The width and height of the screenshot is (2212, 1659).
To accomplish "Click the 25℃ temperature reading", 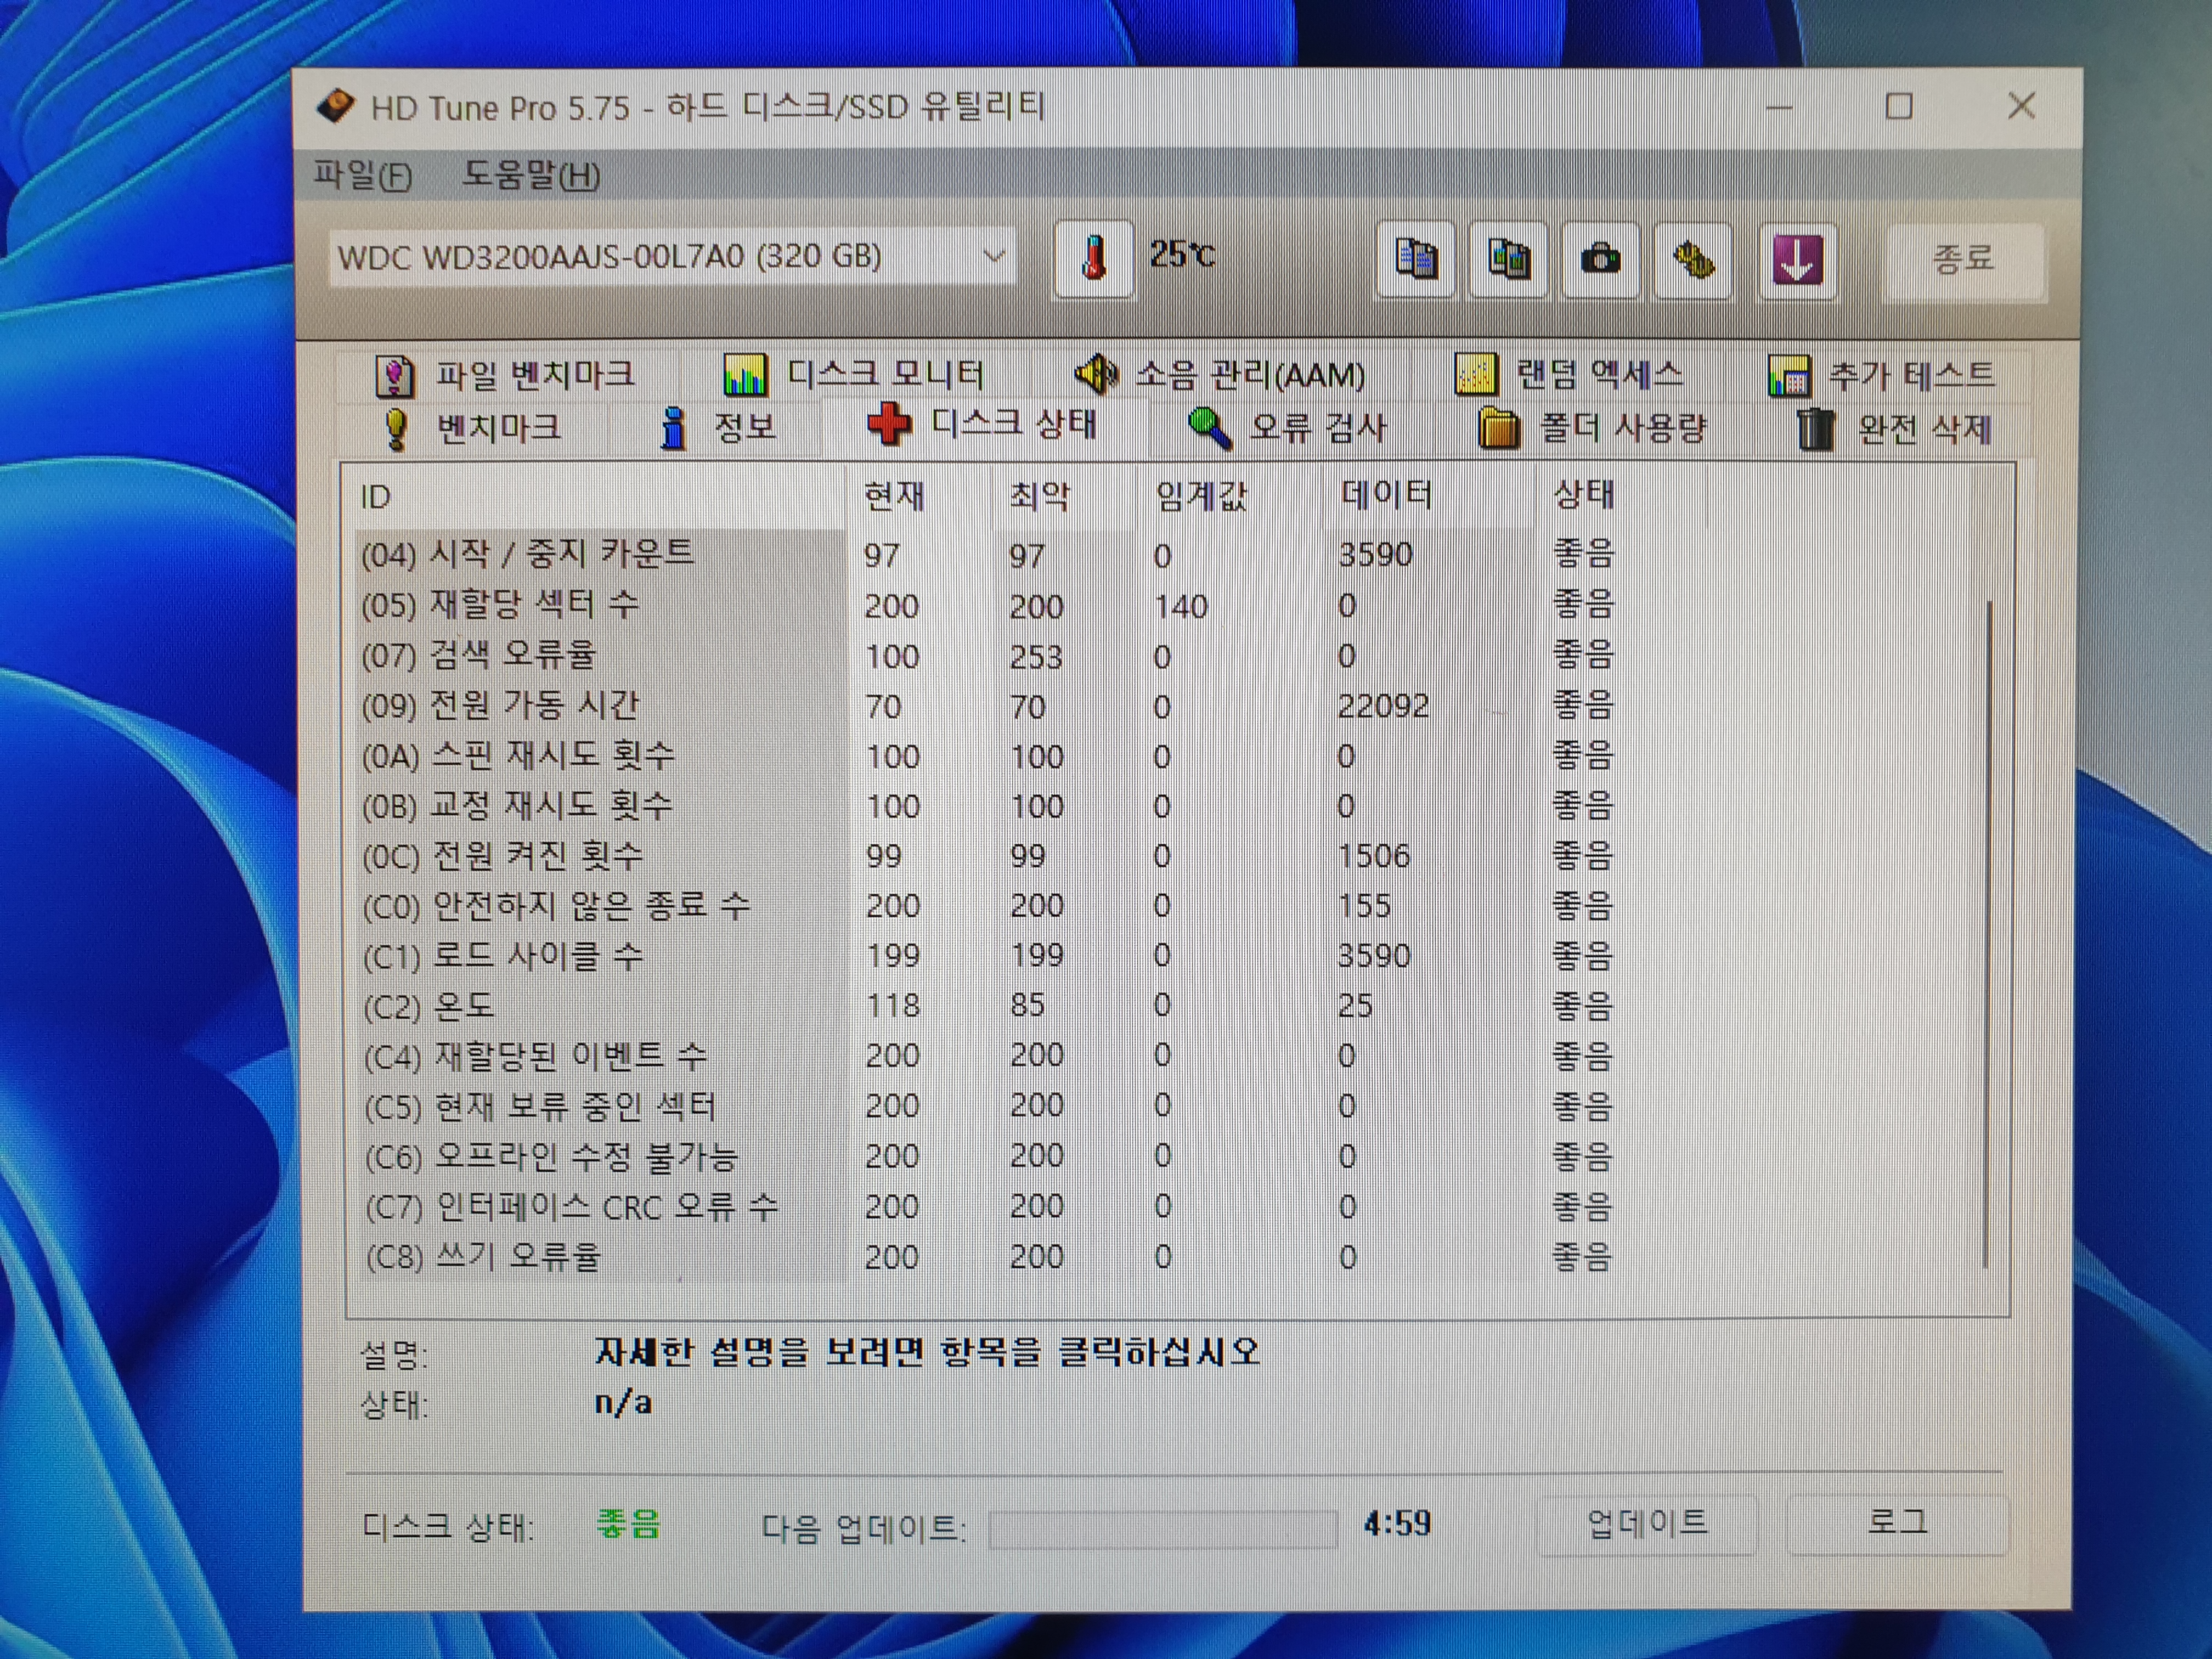I will tap(1182, 254).
